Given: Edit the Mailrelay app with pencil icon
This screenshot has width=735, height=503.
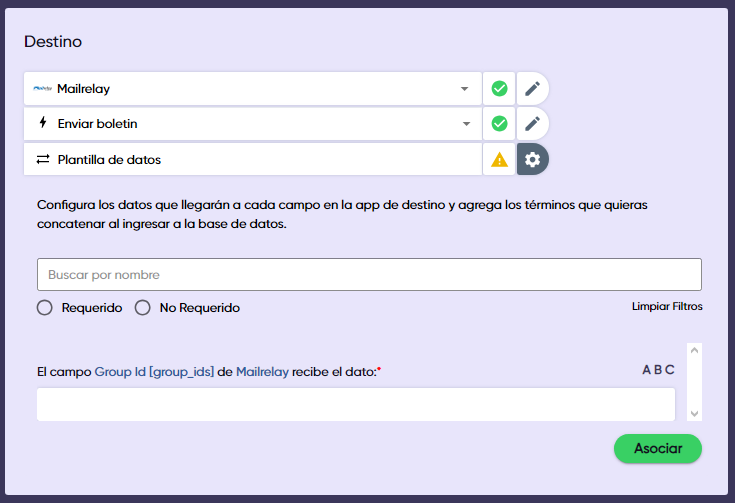Looking at the screenshot, I should (532, 89).
